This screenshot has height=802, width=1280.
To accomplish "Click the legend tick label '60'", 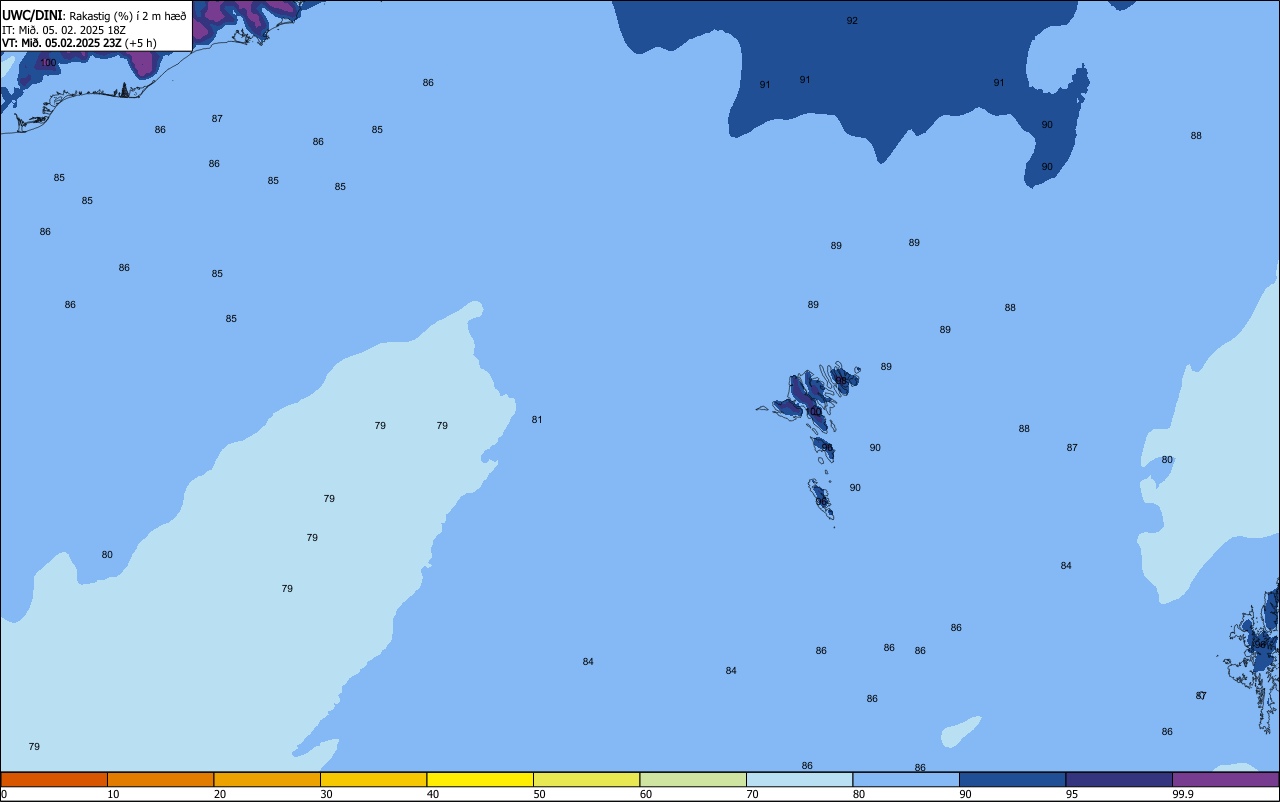I will 646,794.
